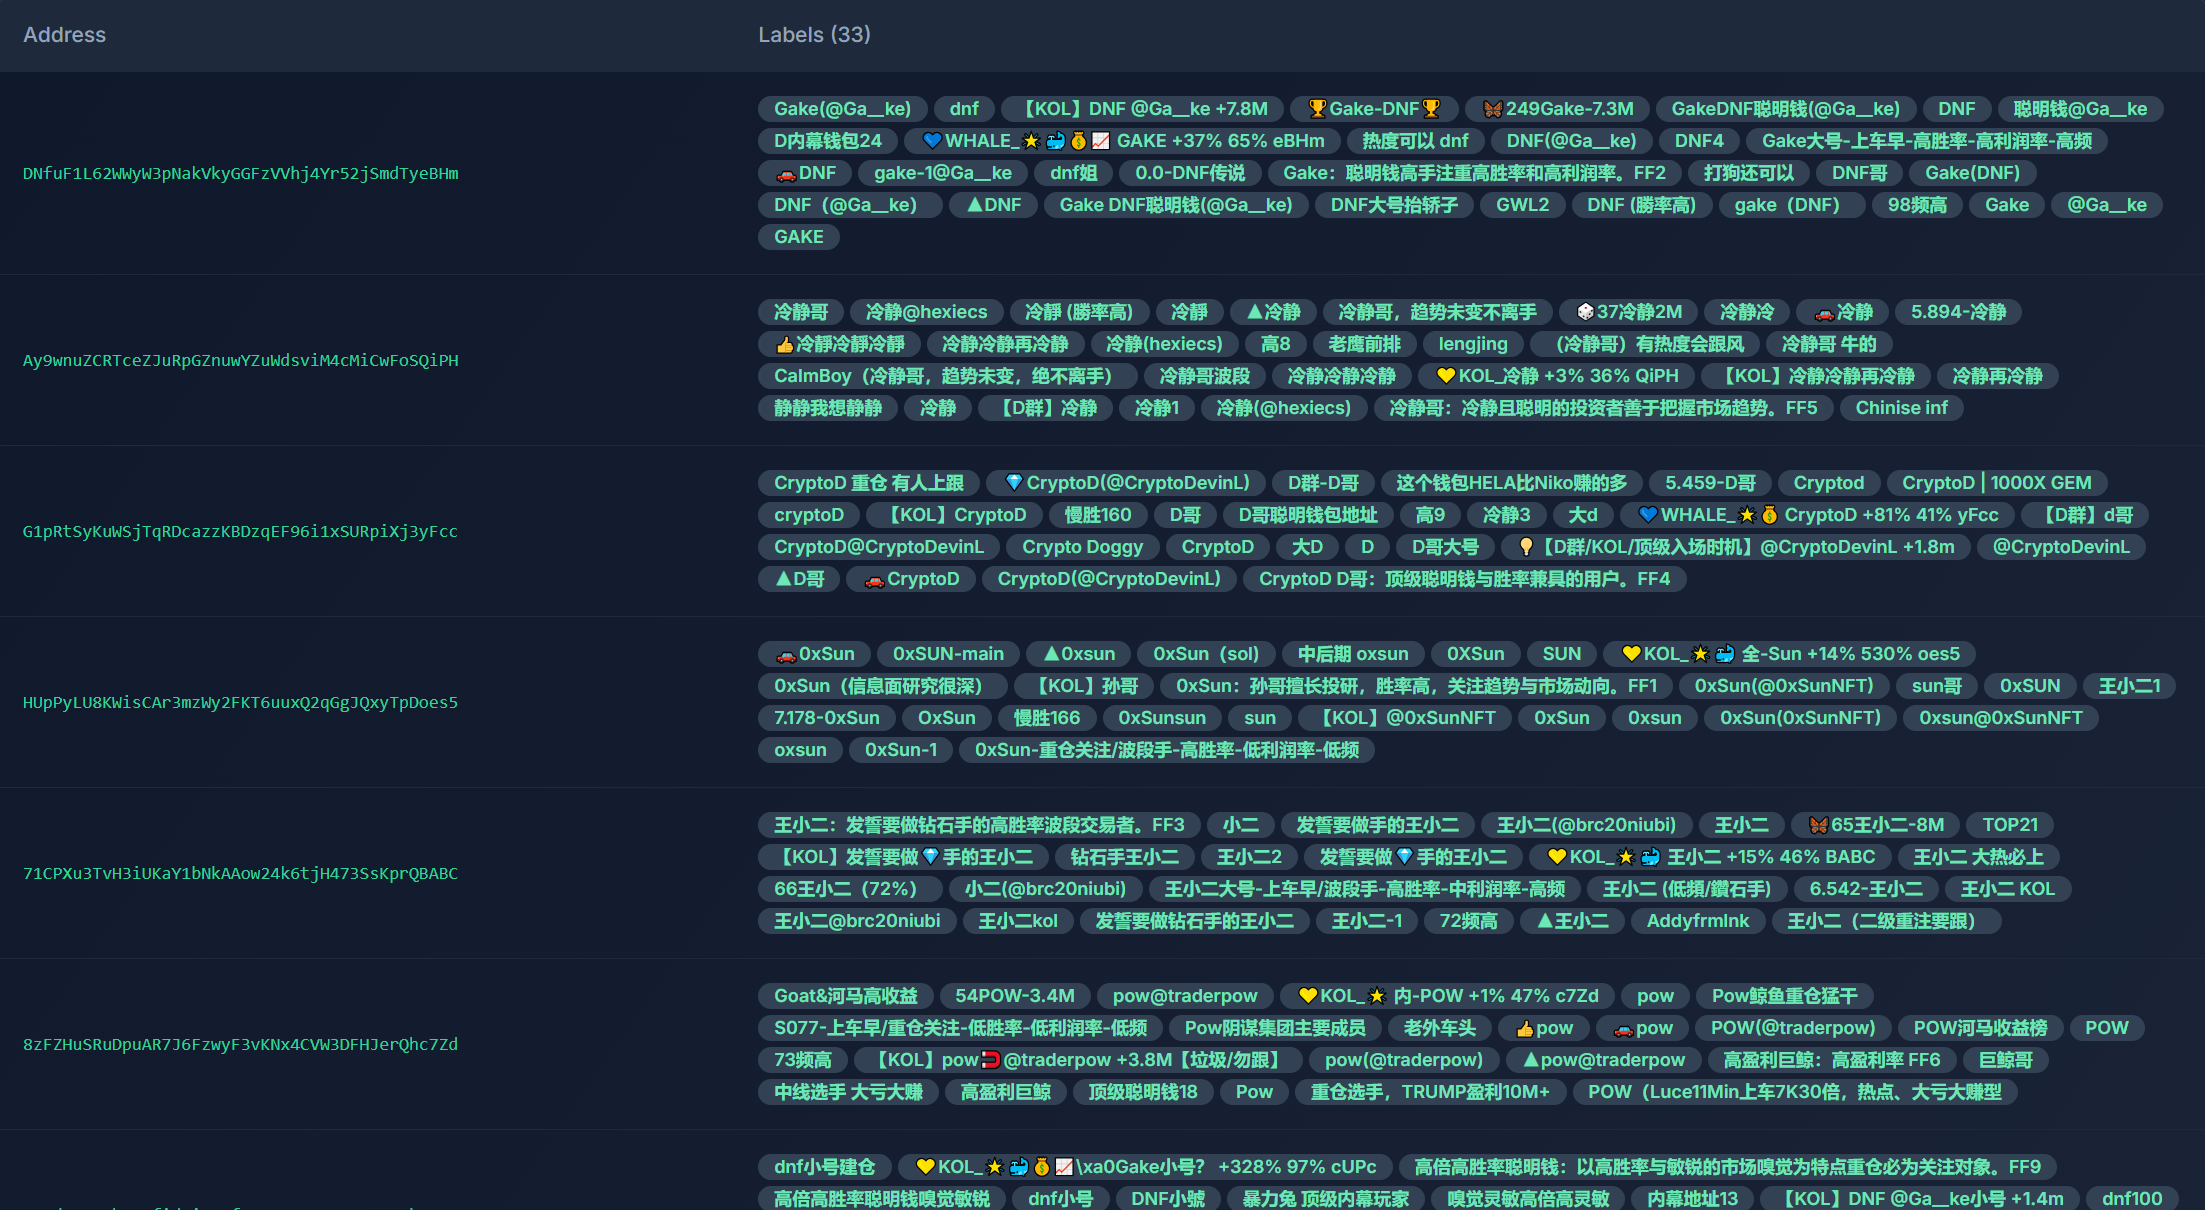Open address starting with G1pRtSyKuWSjTq

click(x=240, y=532)
